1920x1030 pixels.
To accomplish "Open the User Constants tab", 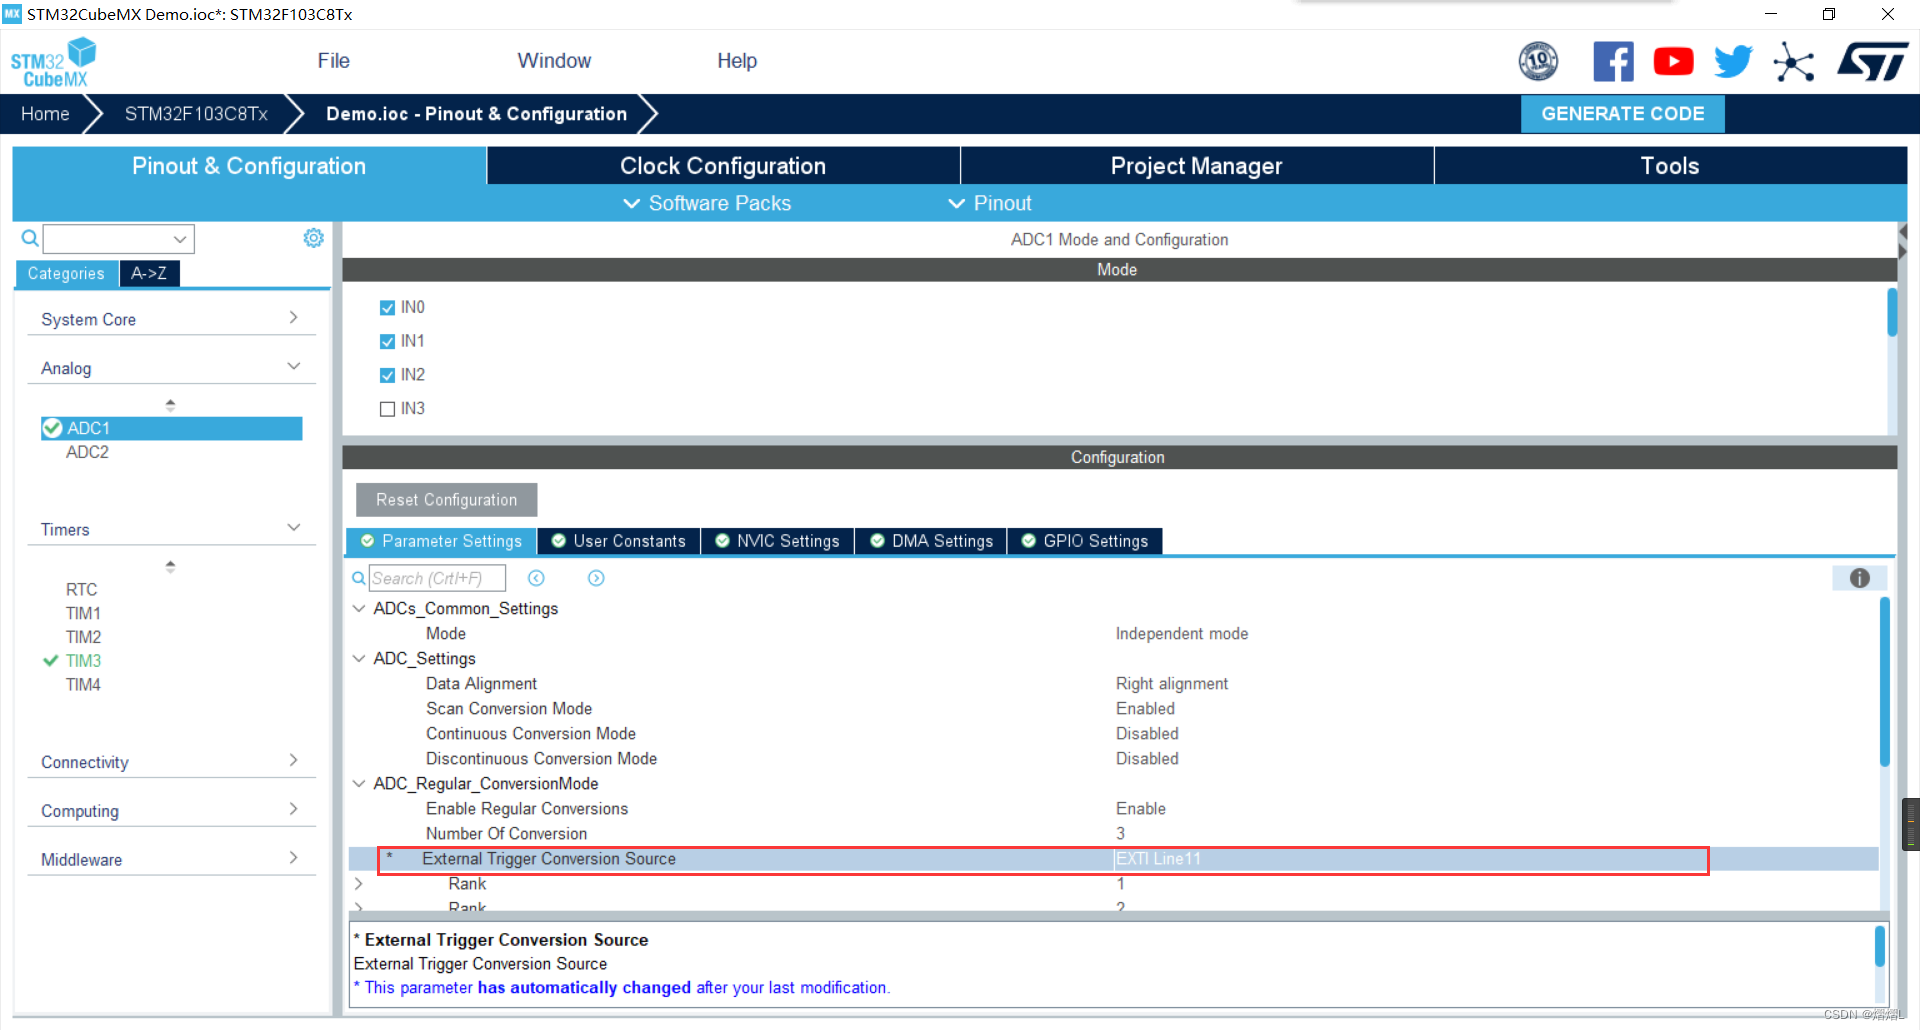I will [619, 541].
